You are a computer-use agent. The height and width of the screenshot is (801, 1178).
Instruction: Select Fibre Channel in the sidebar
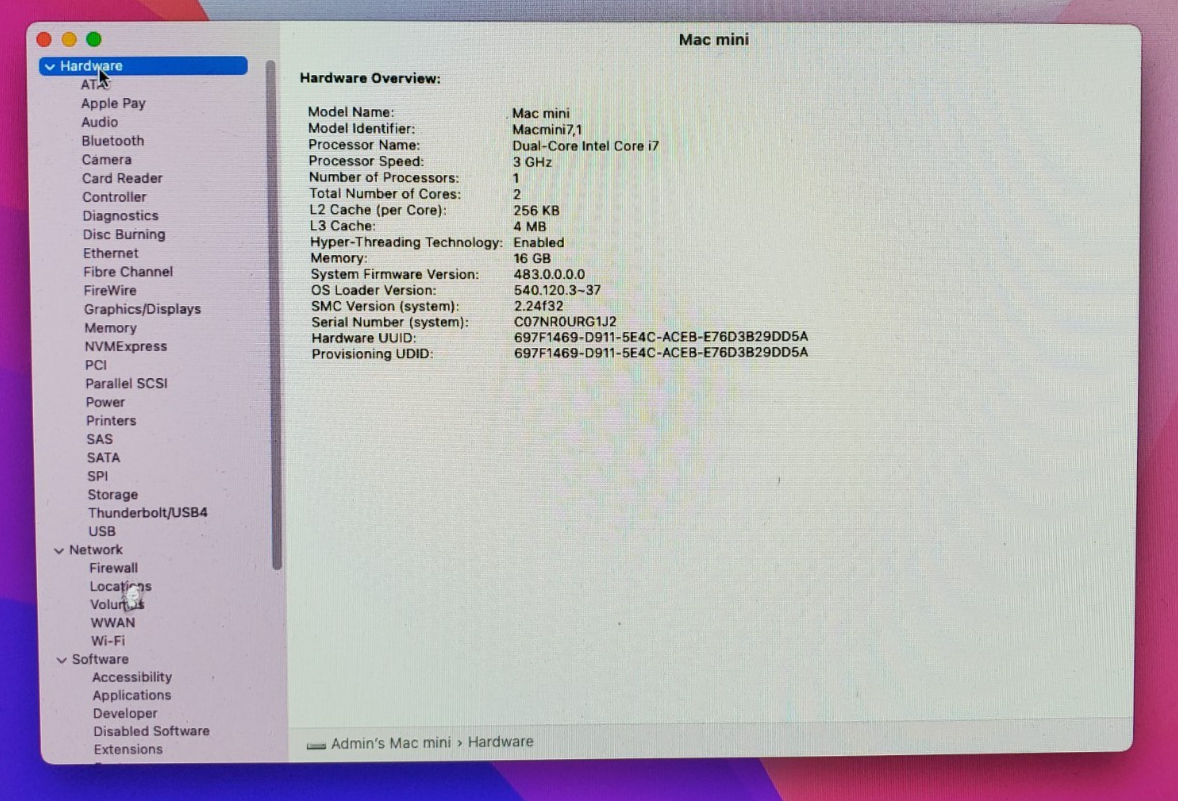pyautogui.click(x=128, y=272)
